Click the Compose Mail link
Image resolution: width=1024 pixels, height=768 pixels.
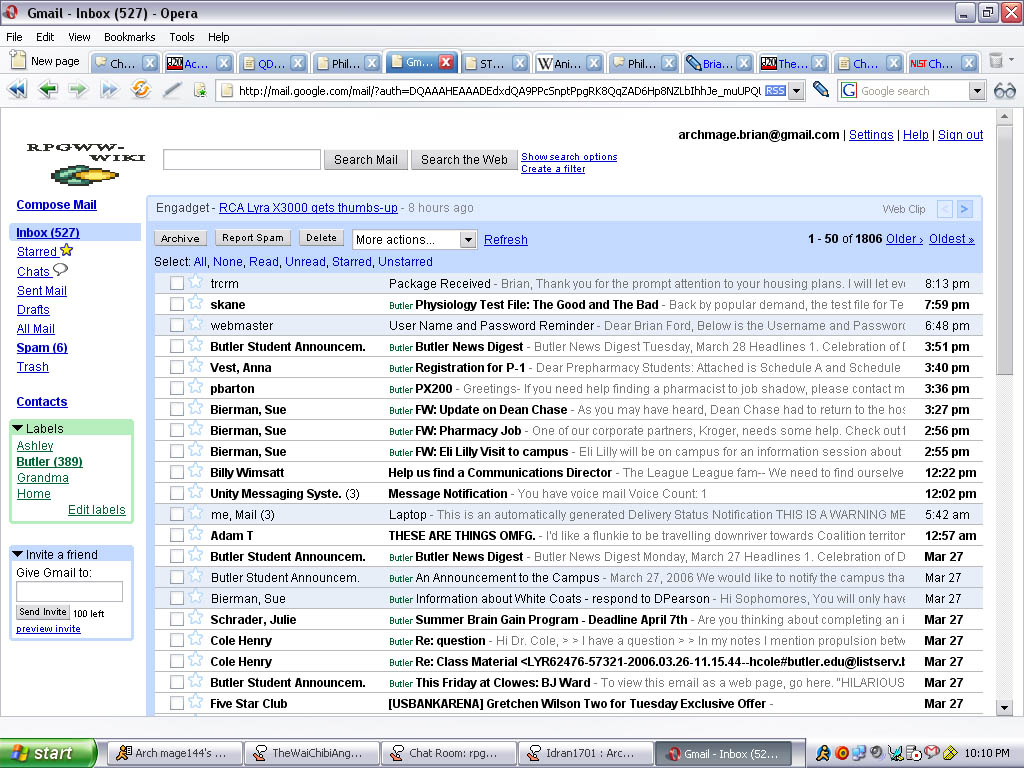point(56,205)
